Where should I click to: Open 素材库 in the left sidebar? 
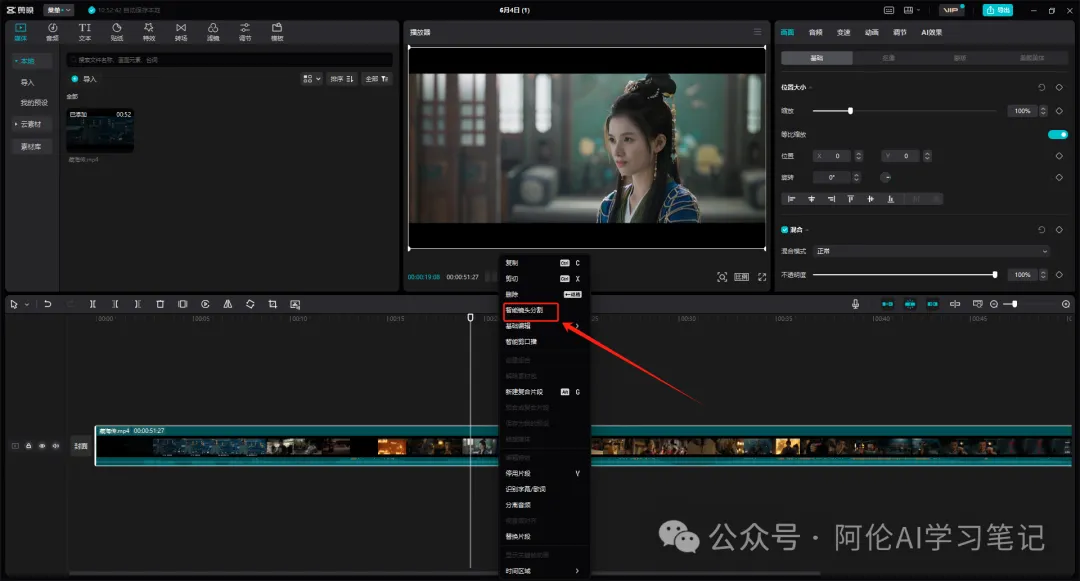point(31,147)
